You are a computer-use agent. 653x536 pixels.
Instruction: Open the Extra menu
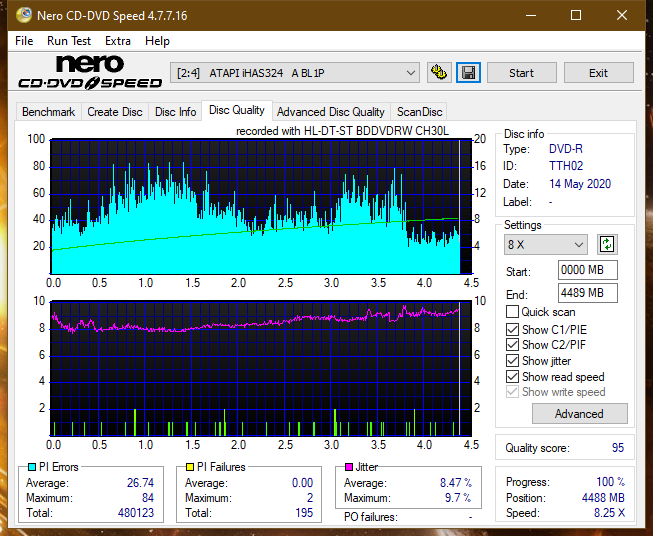pyautogui.click(x=118, y=41)
